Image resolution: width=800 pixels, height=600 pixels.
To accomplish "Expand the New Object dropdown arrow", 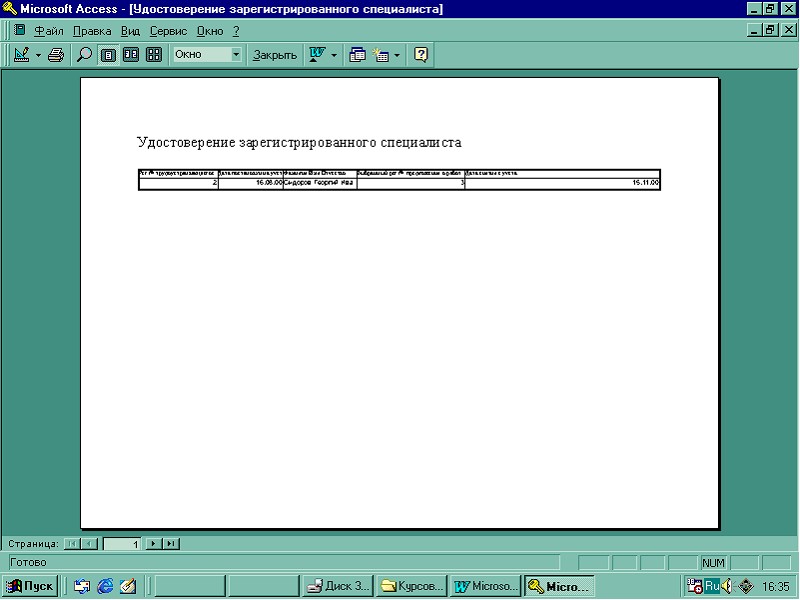I will point(397,55).
